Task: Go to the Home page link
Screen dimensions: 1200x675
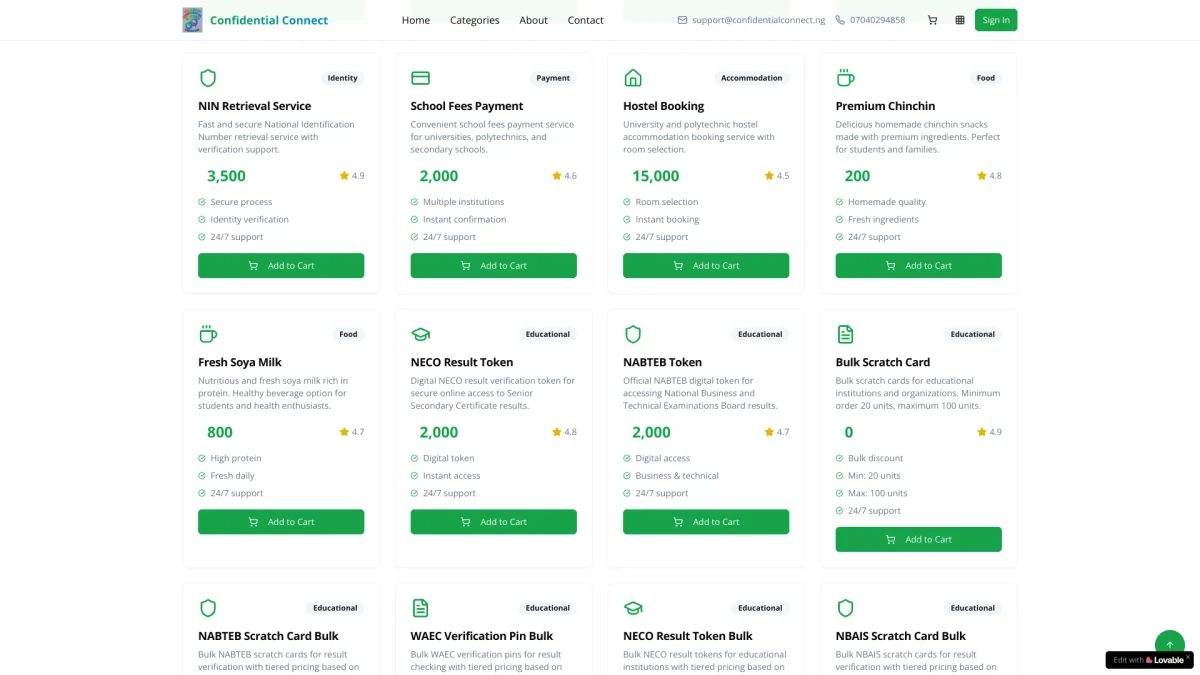Action: click(x=416, y=20)
